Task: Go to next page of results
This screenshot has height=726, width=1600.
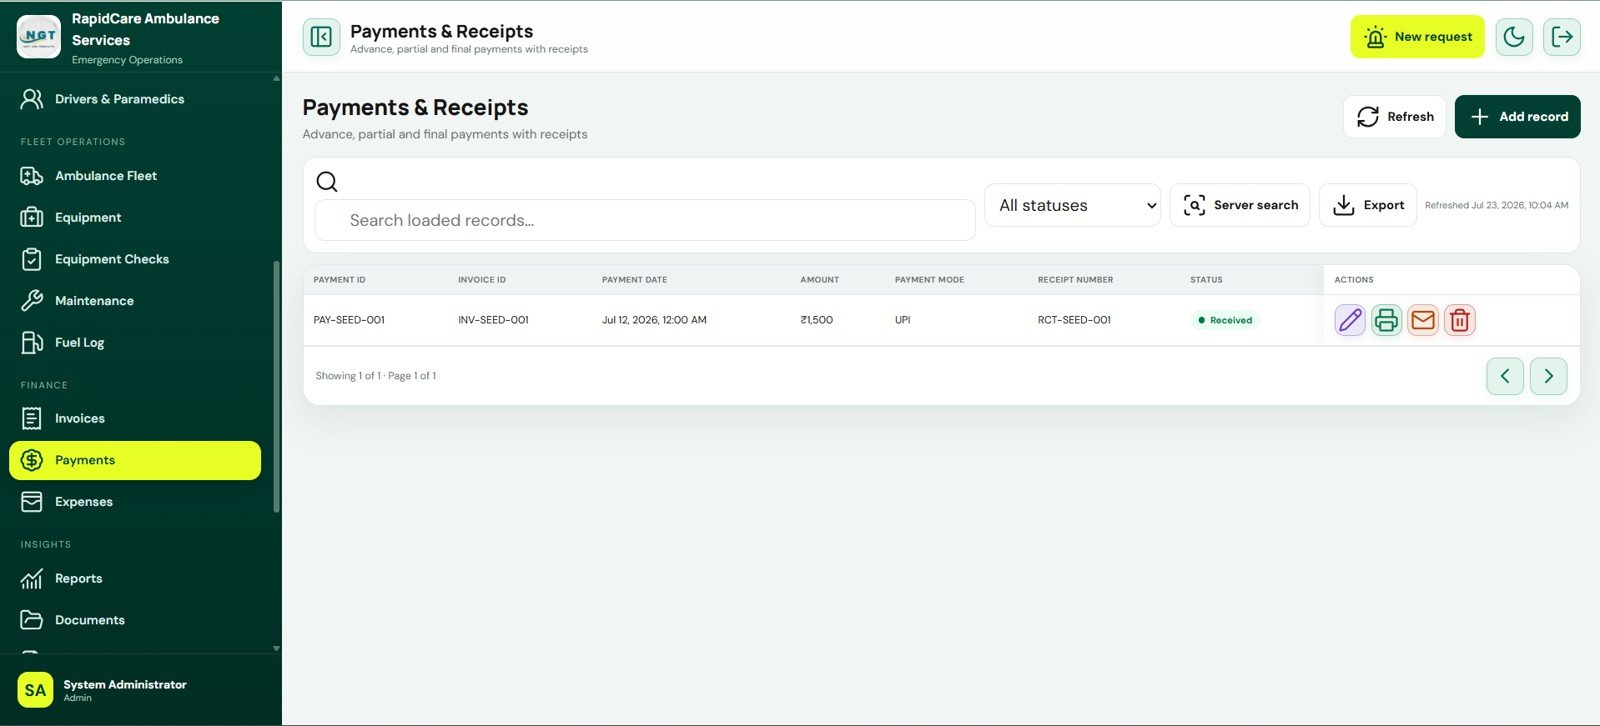Action: pyautogui.click(x=1549, y=376)
